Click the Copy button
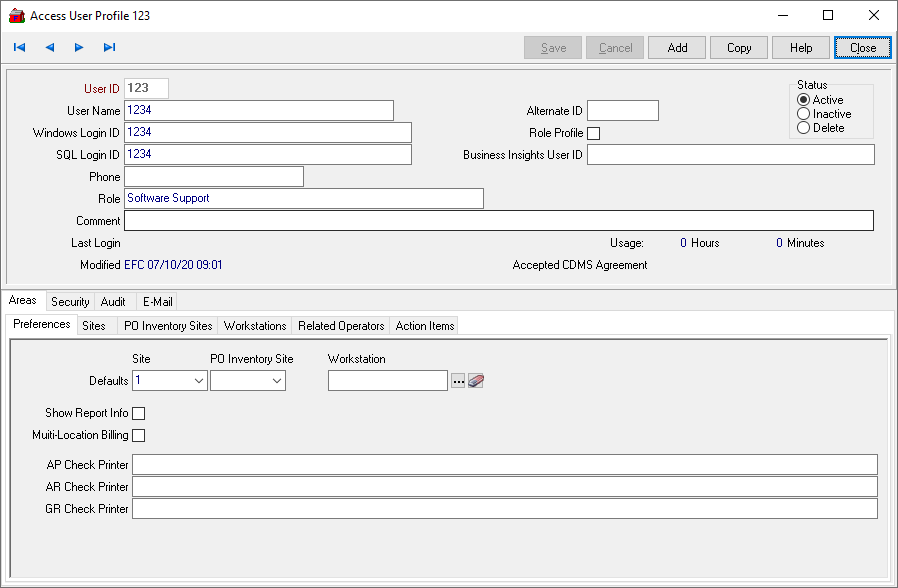898x588 pixels. (739, 48)
